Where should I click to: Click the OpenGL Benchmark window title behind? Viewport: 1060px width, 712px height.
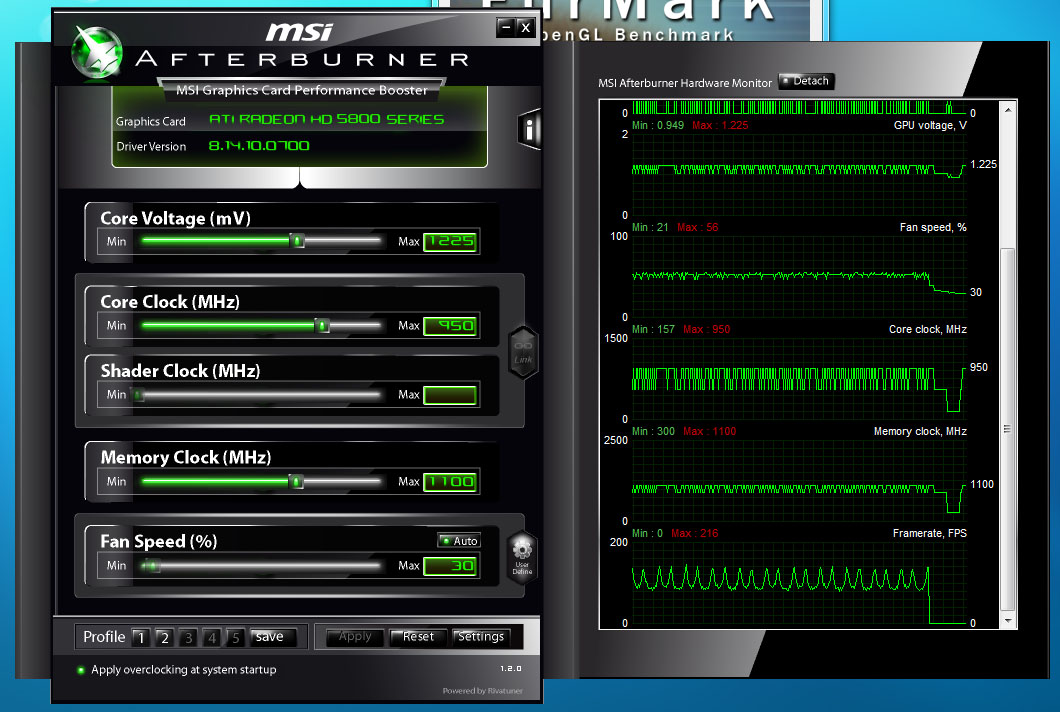click(637, 35)
